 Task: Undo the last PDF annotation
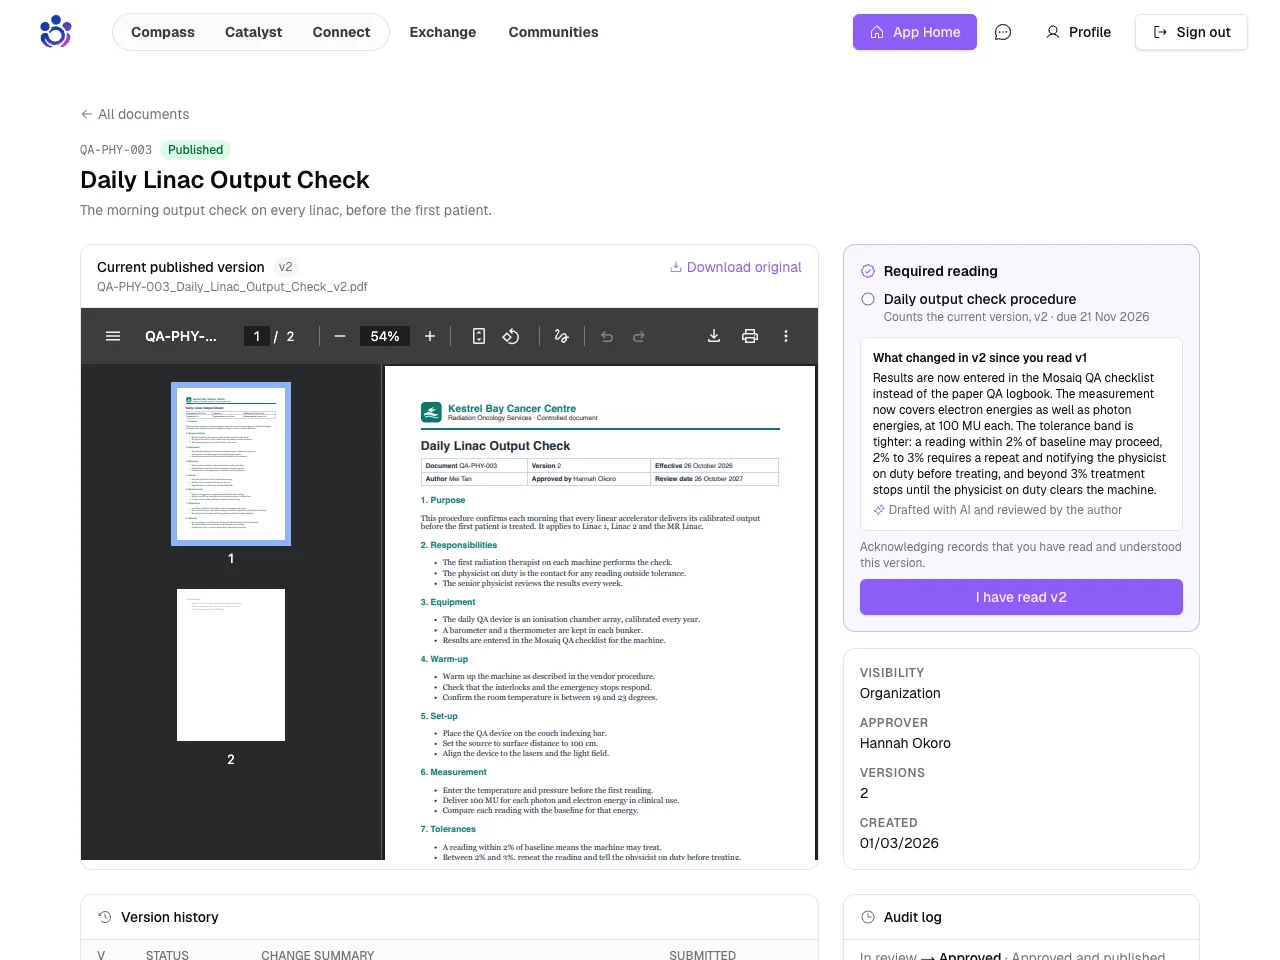(x=607, y=336)
